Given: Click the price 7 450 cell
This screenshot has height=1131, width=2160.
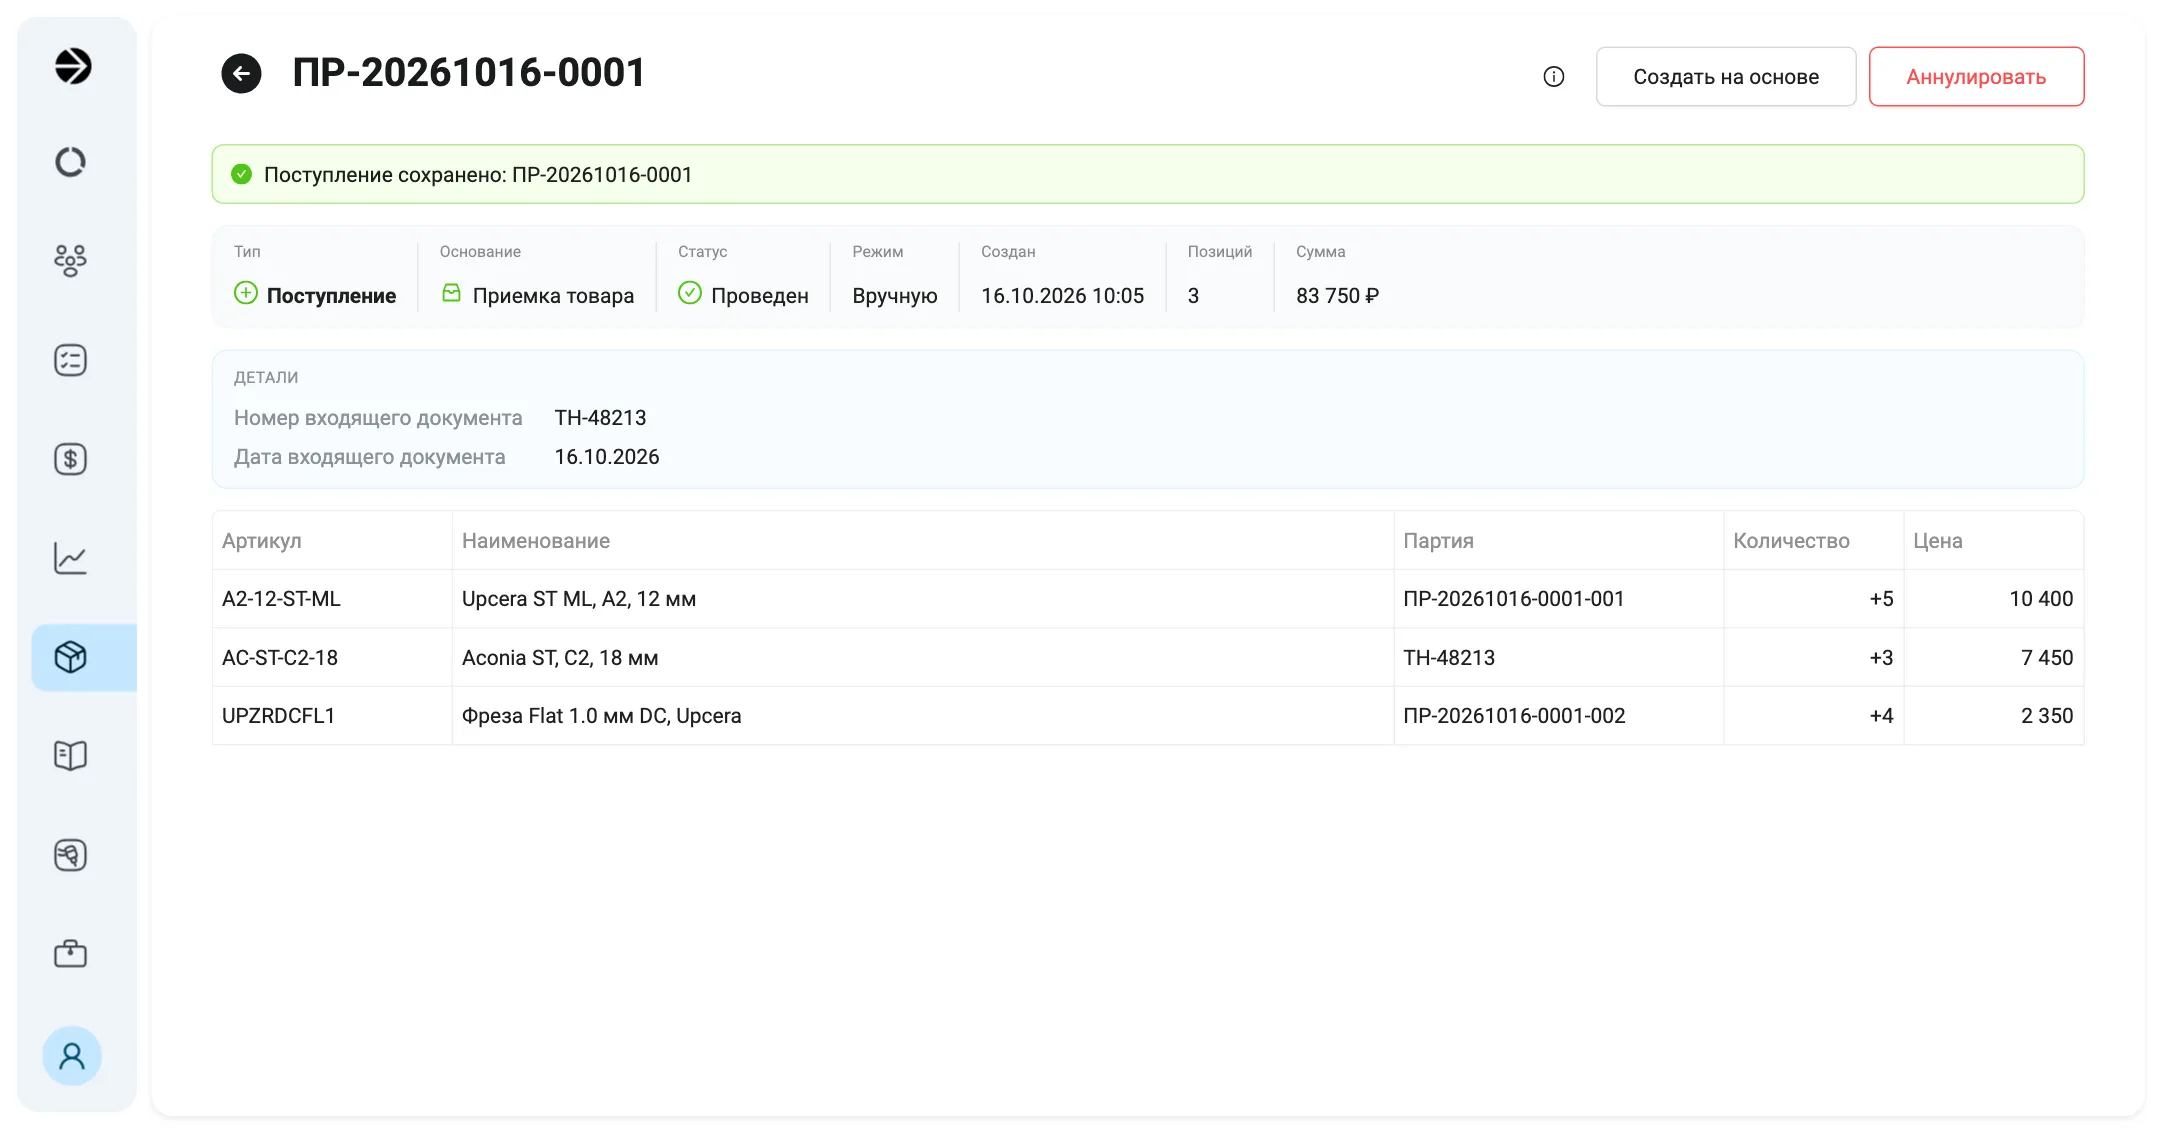Looking at the screenshot, I should pyautogui.click(x=1994, y=657).
